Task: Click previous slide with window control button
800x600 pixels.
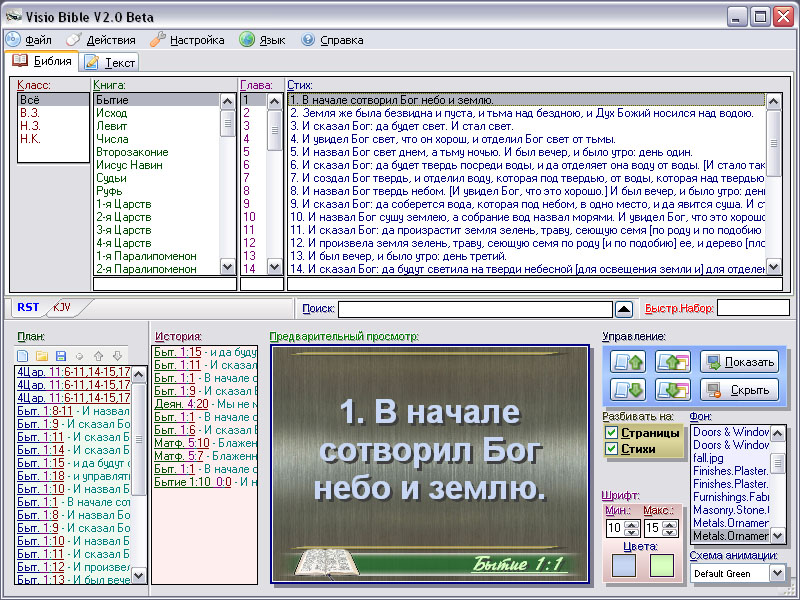Action: pyautogui.click(x=672, y=362)
